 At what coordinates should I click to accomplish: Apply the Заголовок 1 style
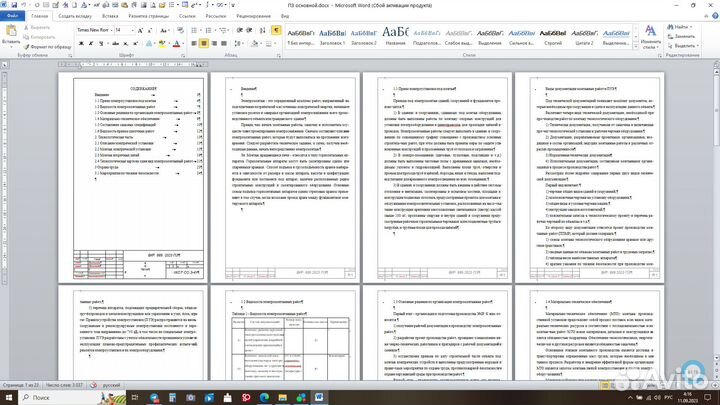click(332, 36)
